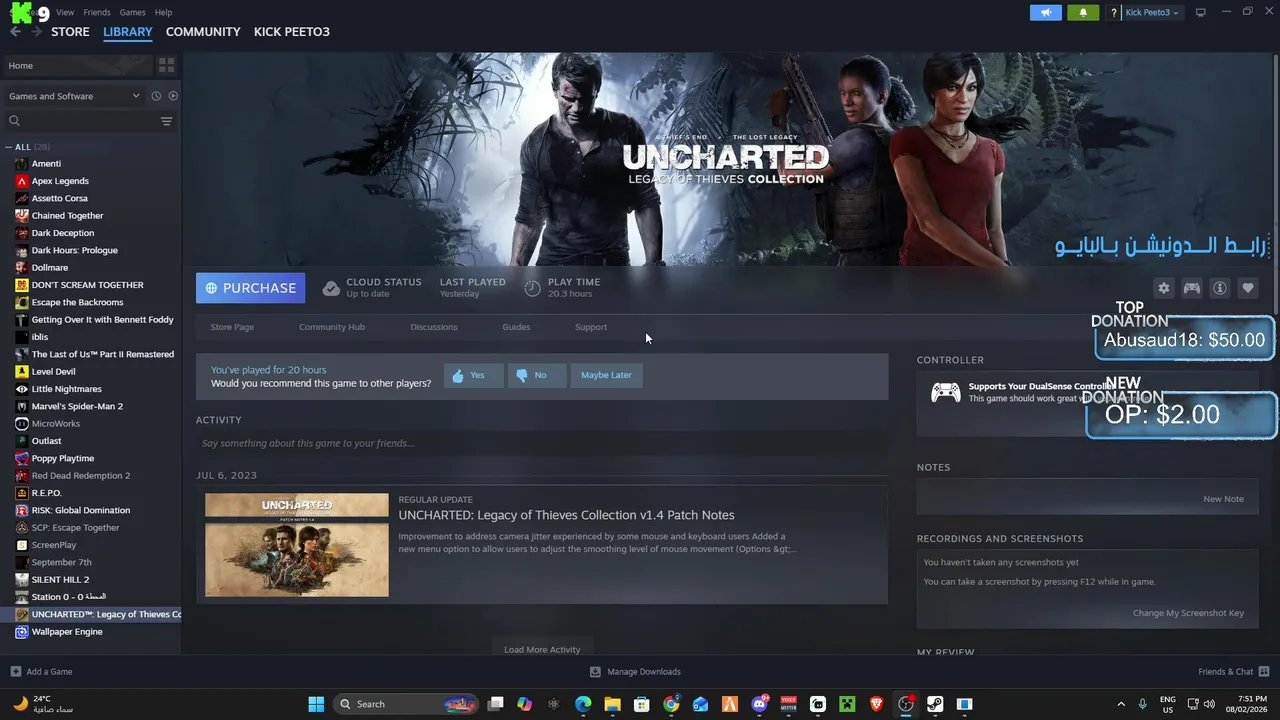
Task: Click the library search magnifier icon
Action: pos(14,121)
